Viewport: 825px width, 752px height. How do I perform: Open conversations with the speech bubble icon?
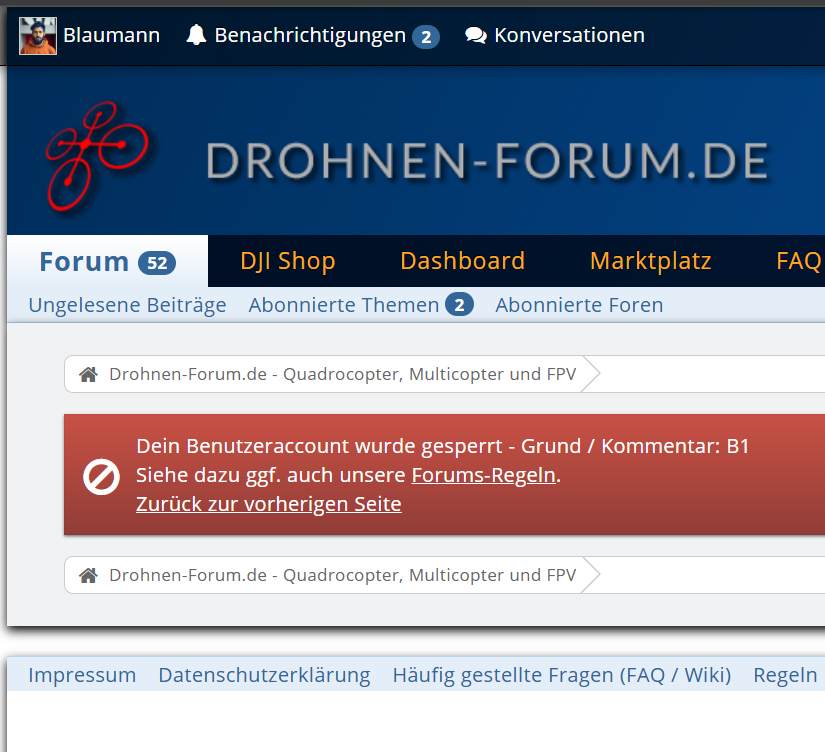click(x=474, y=34)
